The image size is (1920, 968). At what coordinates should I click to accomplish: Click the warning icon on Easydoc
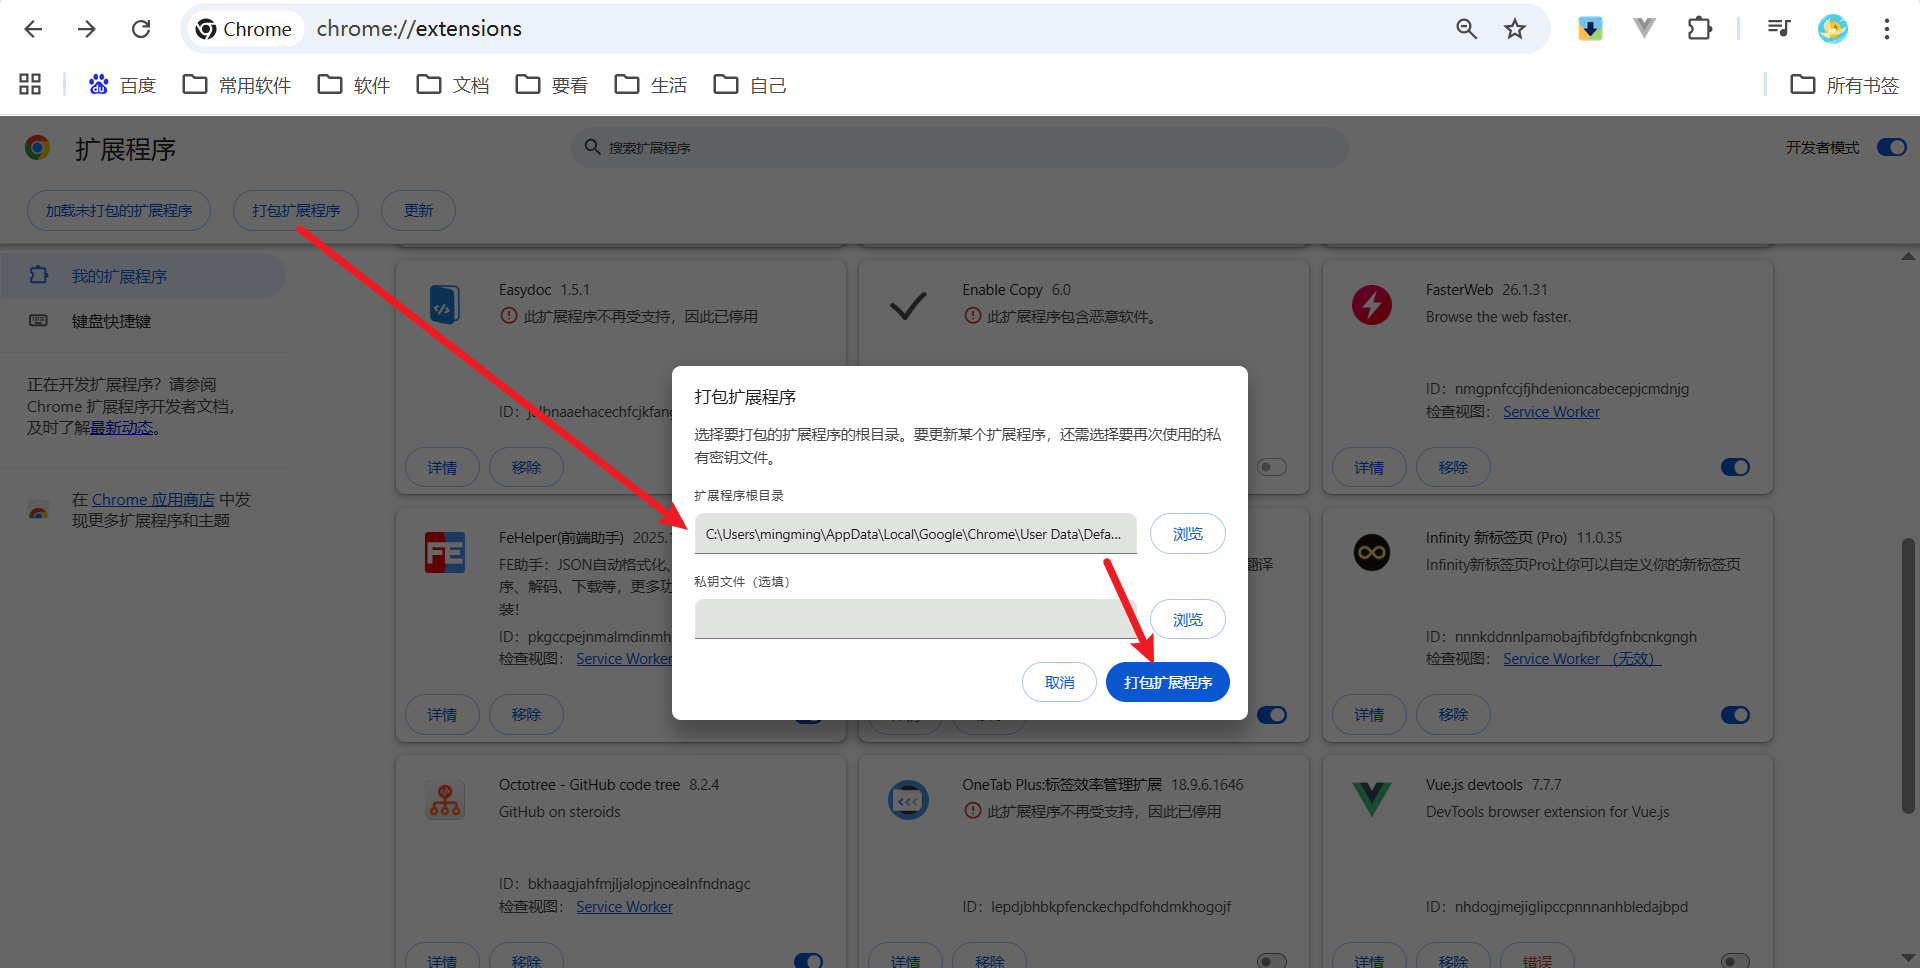coord(508,316)
